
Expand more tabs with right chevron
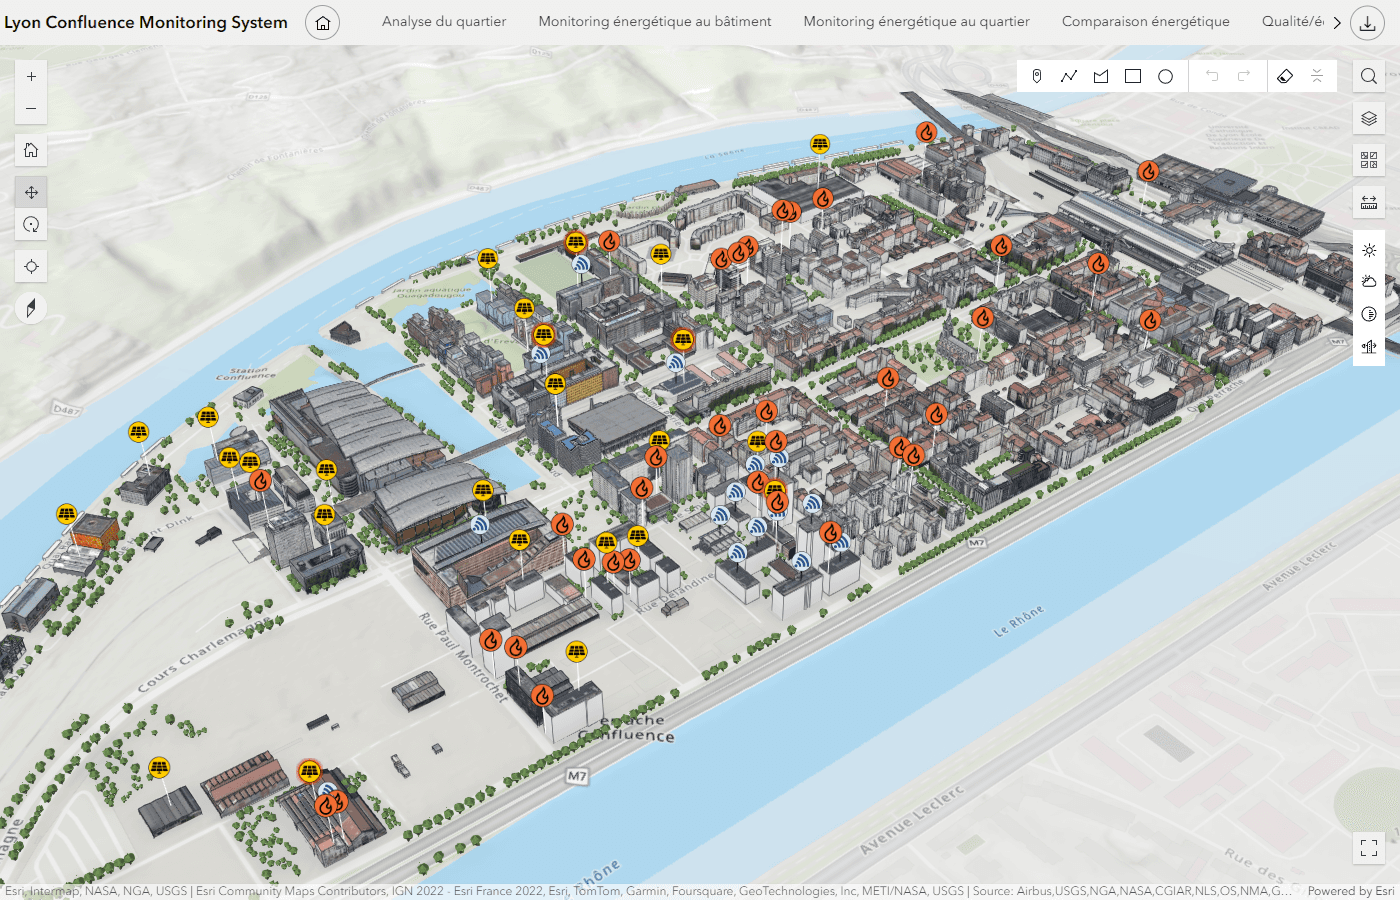(x=1337, y=22)
